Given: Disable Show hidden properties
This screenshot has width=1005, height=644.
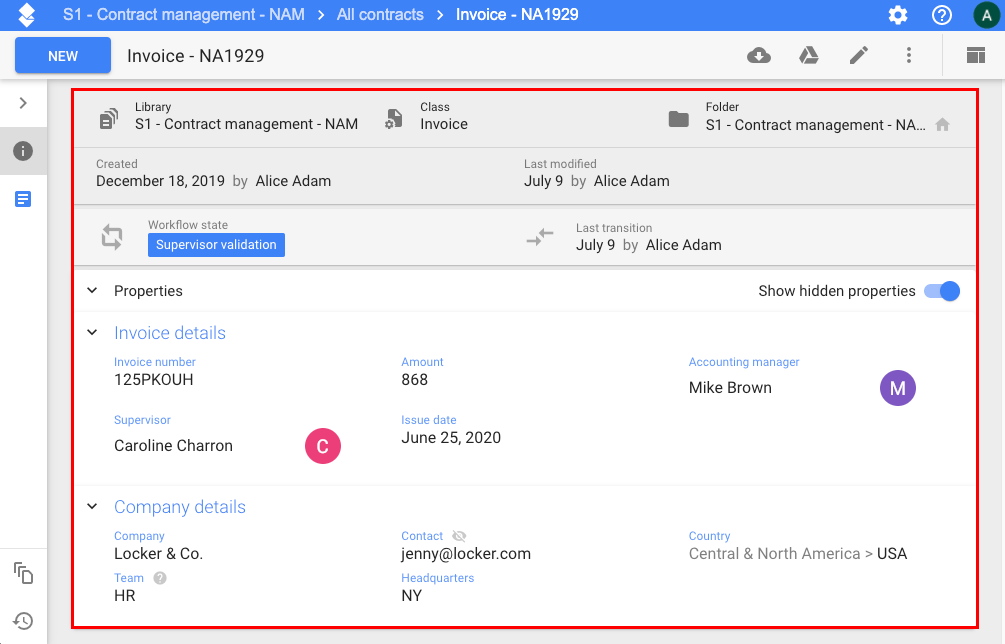Looking at the screenshot, I should pyautogui.click(x=941, y=291).
